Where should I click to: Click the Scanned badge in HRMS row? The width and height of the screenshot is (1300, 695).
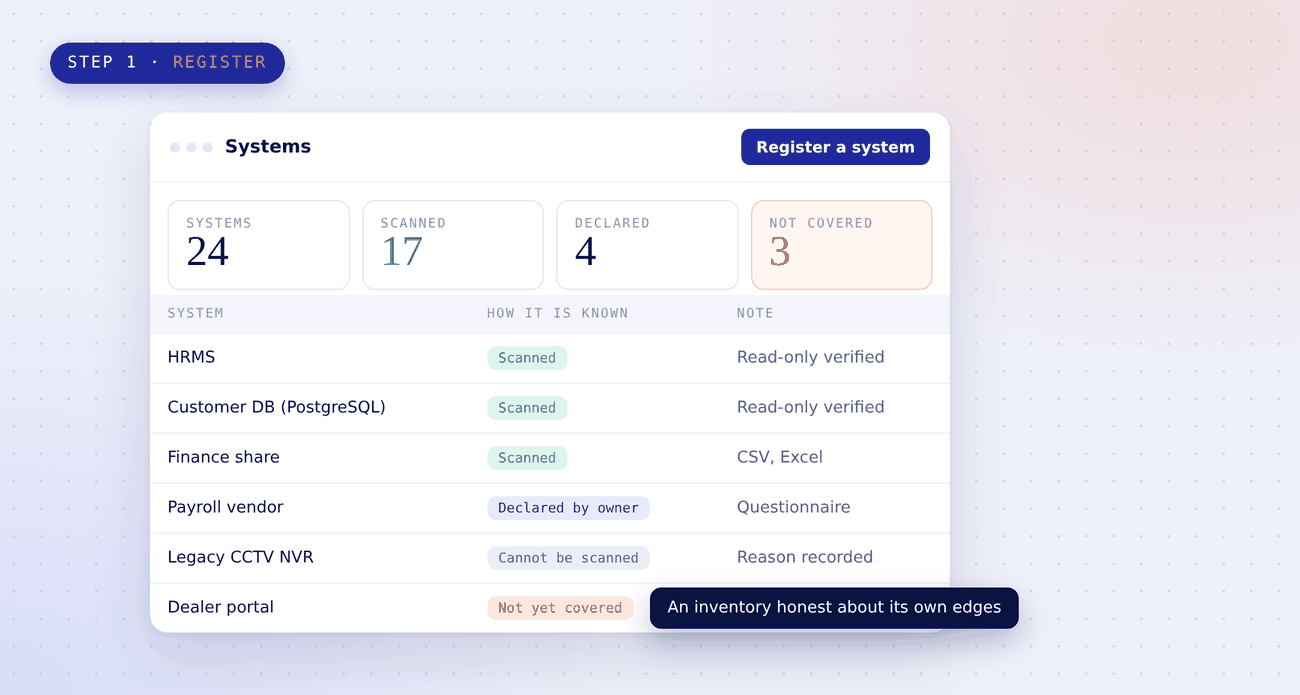click(527, 358)
